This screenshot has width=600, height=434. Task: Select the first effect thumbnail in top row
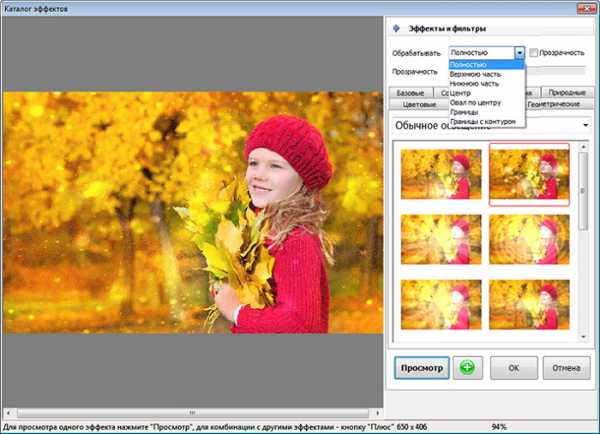(x=441, y=174)
